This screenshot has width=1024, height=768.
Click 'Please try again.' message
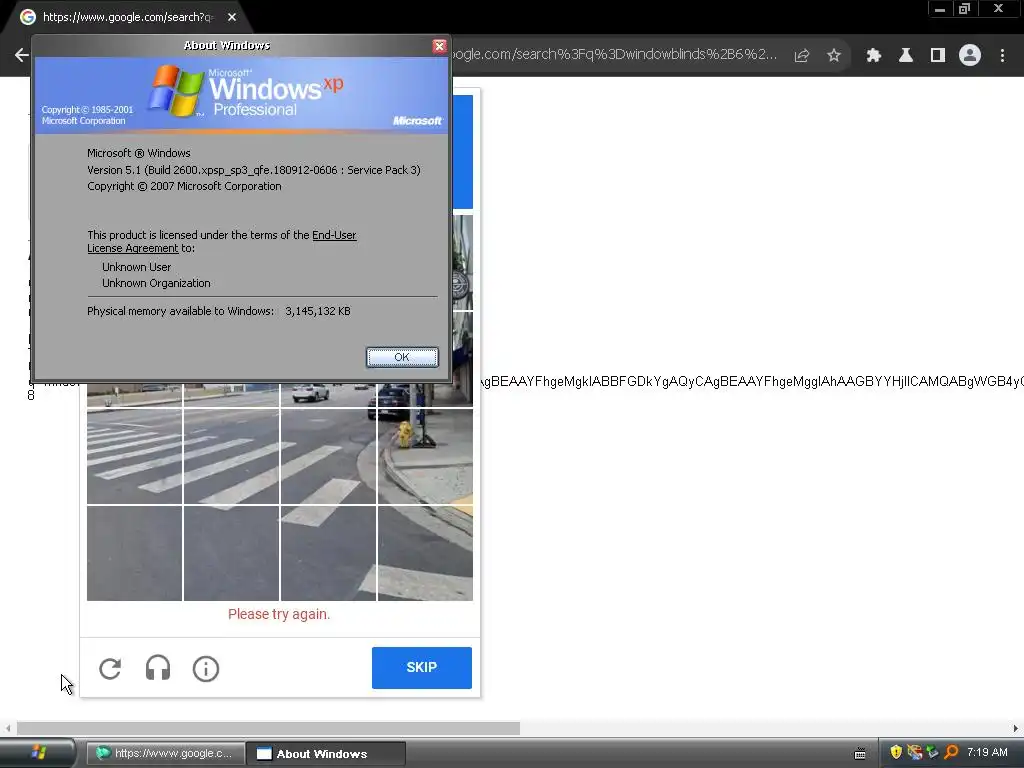279,614
